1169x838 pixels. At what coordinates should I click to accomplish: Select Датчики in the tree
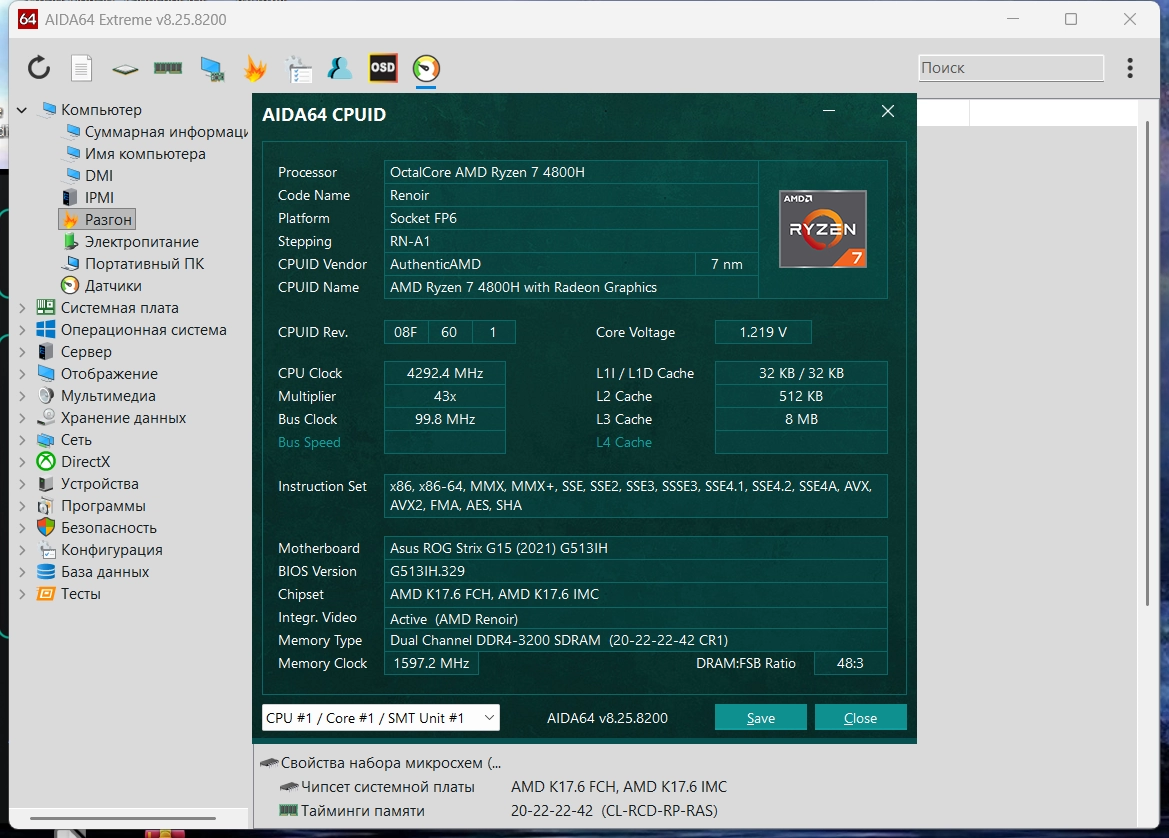coord(112,286)
